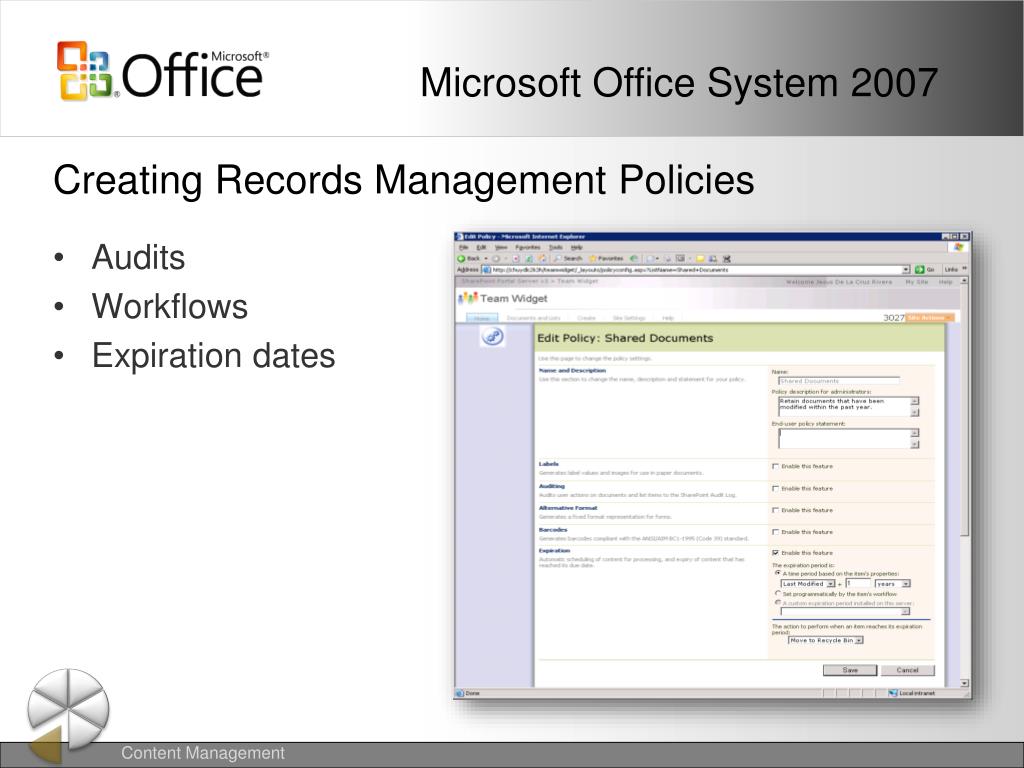
Task: Click the expiration number of years field
Action: (x=858, y=583)
